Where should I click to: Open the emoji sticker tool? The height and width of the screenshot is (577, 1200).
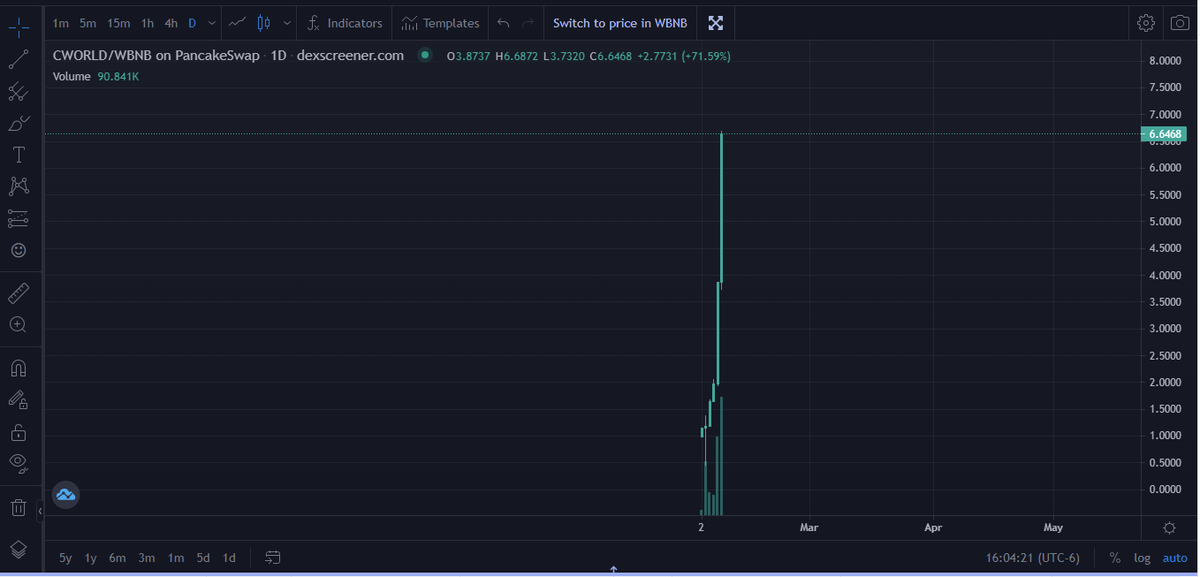point(18,250)
